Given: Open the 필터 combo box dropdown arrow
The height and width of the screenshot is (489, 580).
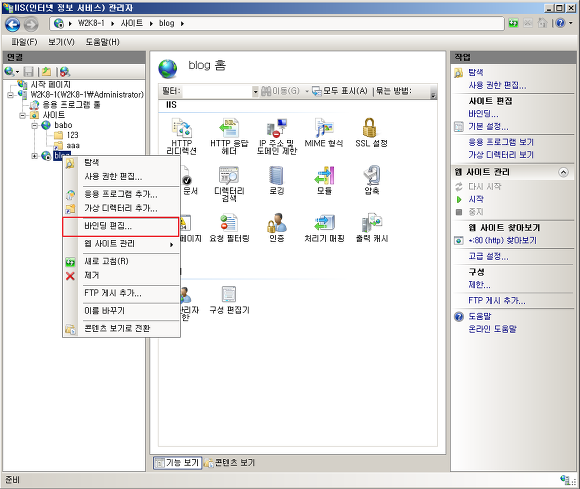Looking at the screenshot, I should point(255,91).
